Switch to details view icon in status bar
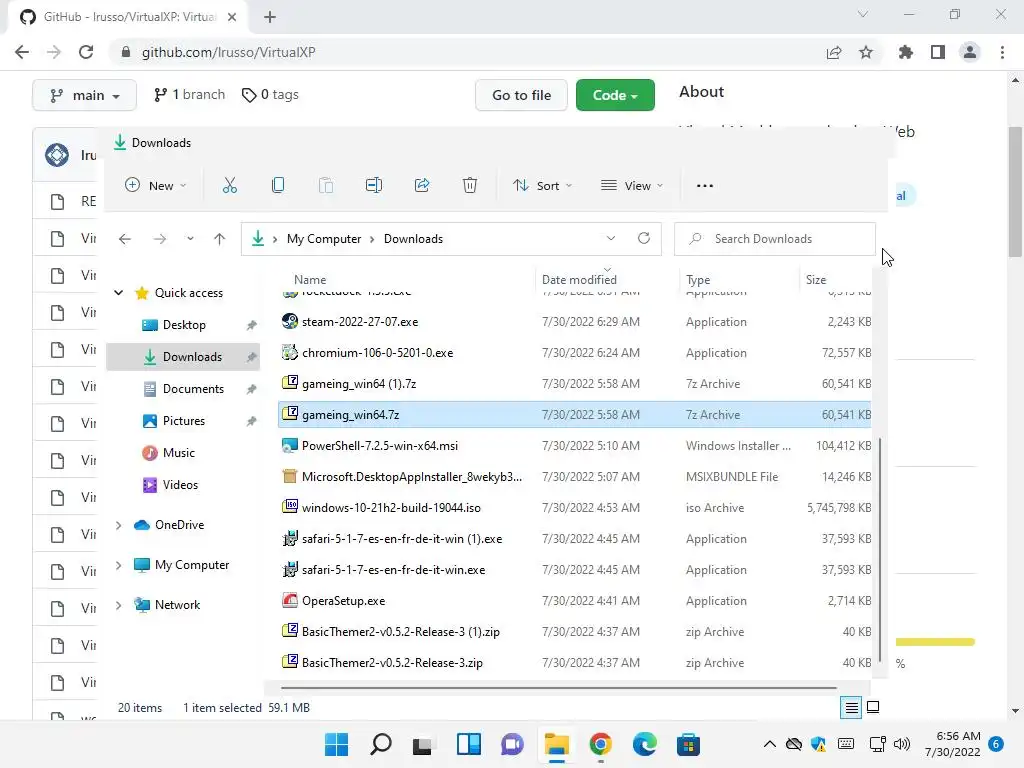The height and width of the screenshot is (768, 1024). [851, 707]
